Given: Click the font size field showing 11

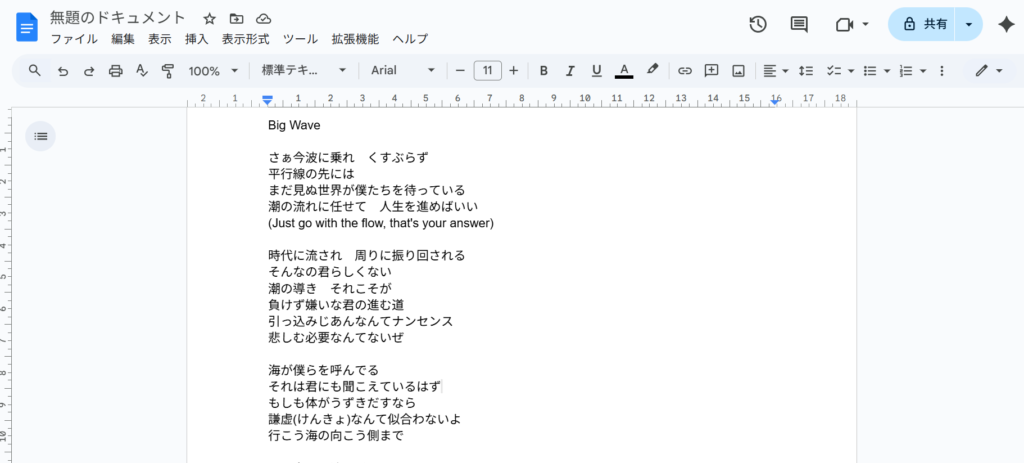Looking at the screenshot, I should [x=487, y=71].
